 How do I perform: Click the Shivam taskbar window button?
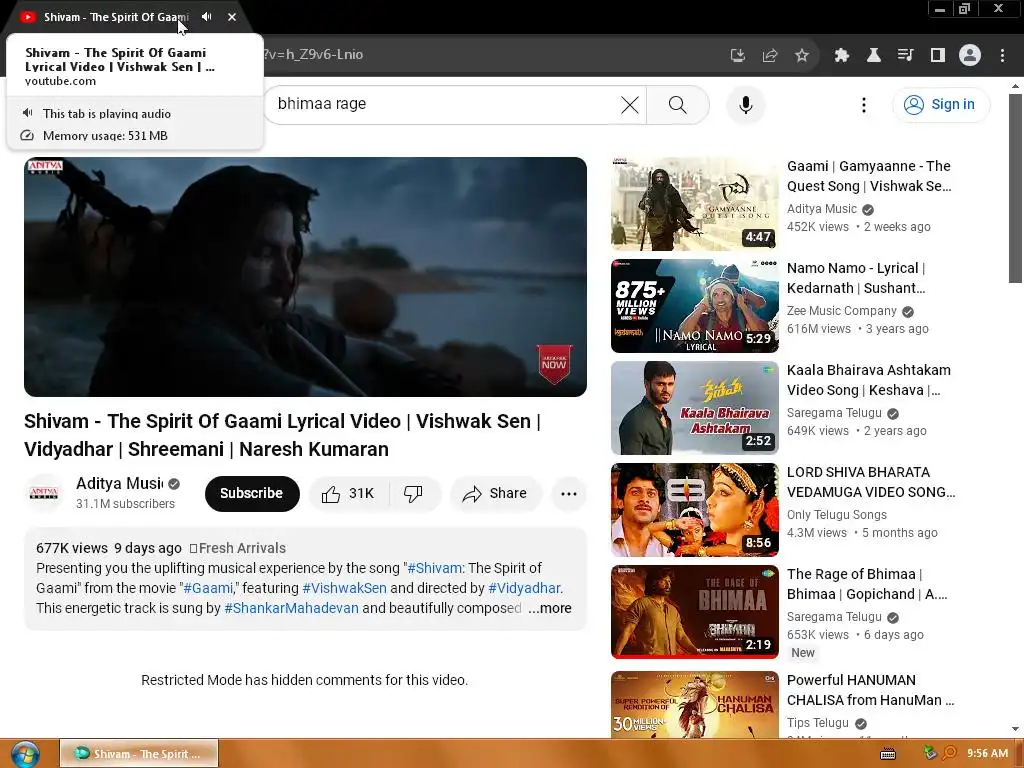pos(139,754)
